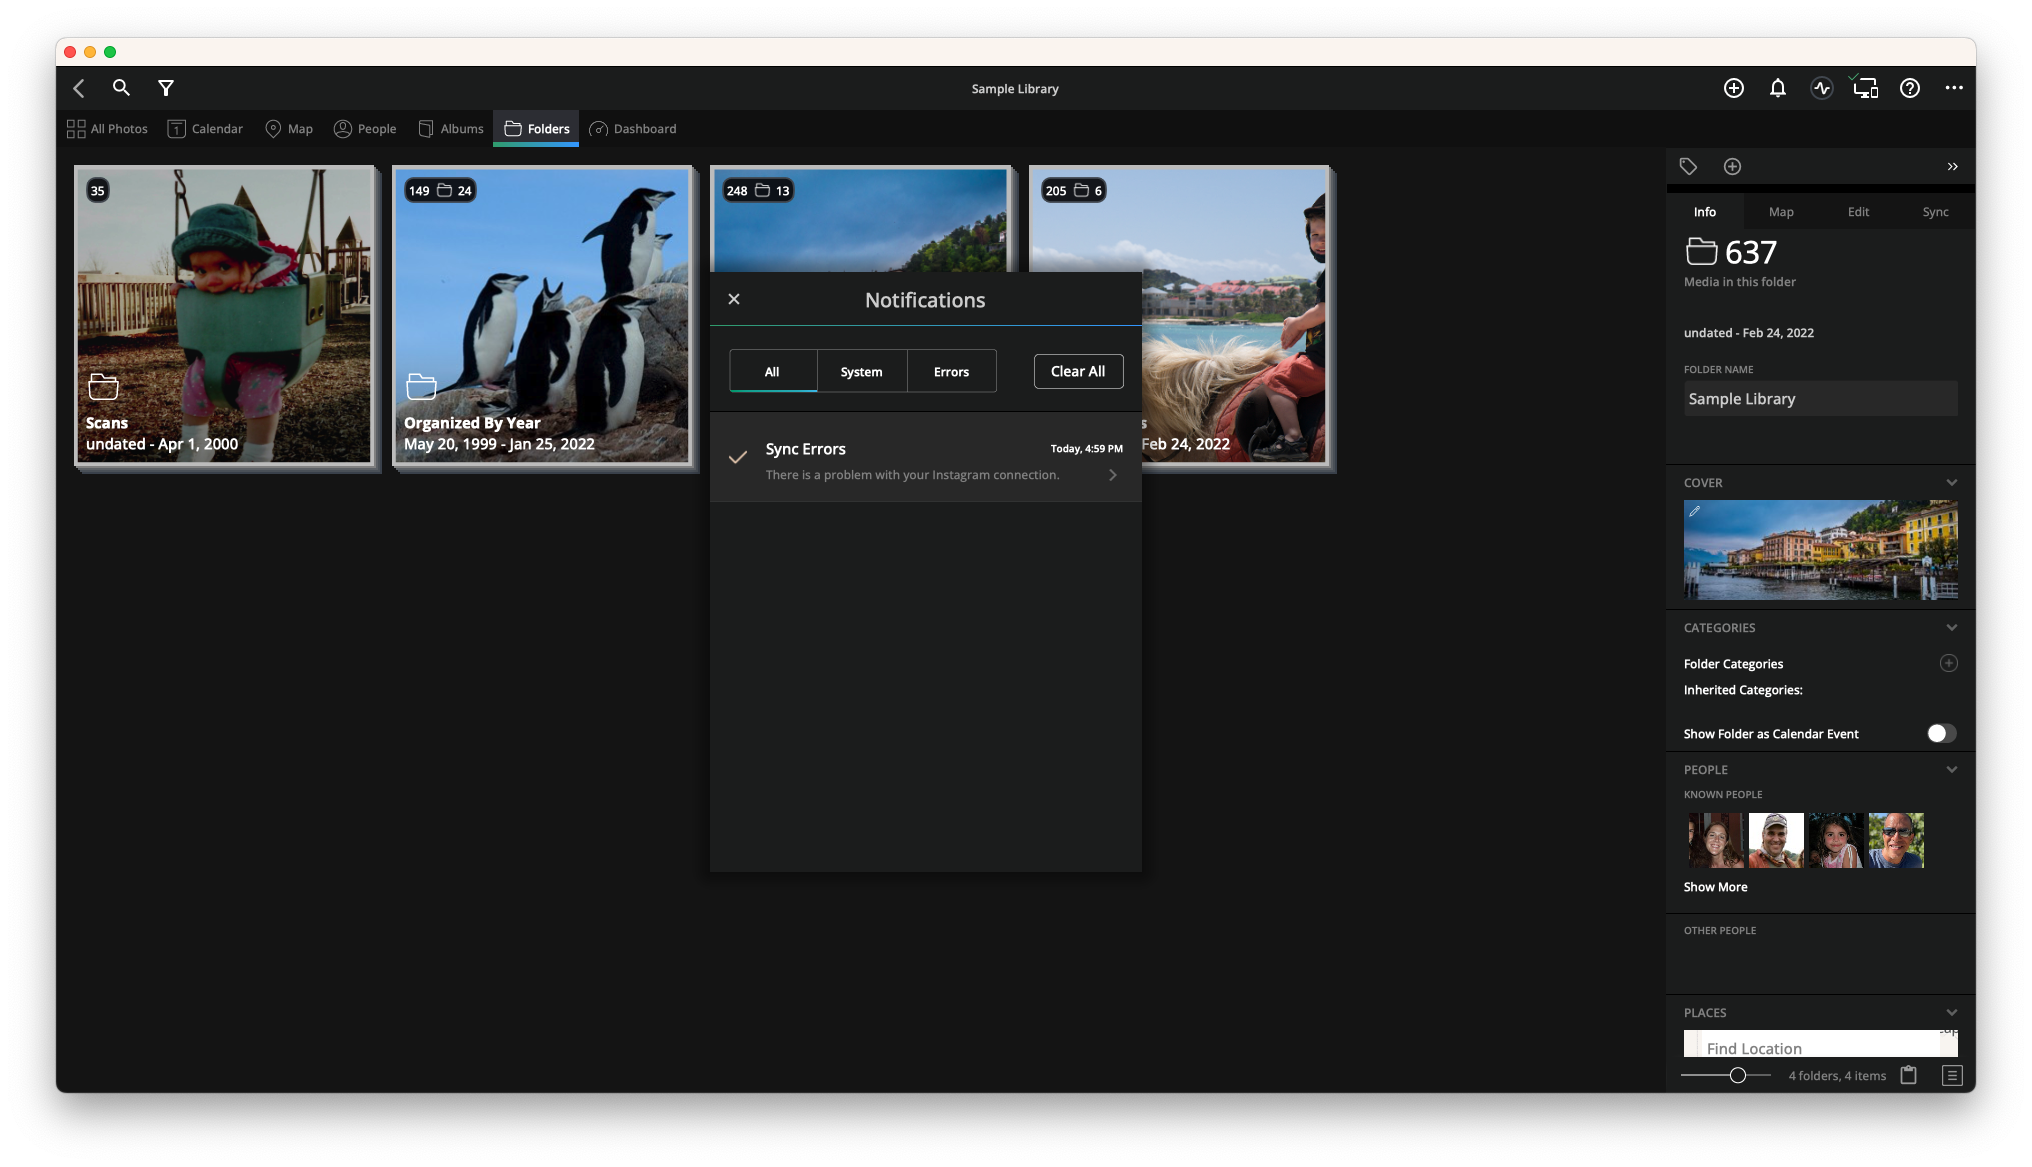This screenshot has width=2032, height=1167.
Task: Click the cover photo of lakeside town
Action: click(x=1820, y=550)
